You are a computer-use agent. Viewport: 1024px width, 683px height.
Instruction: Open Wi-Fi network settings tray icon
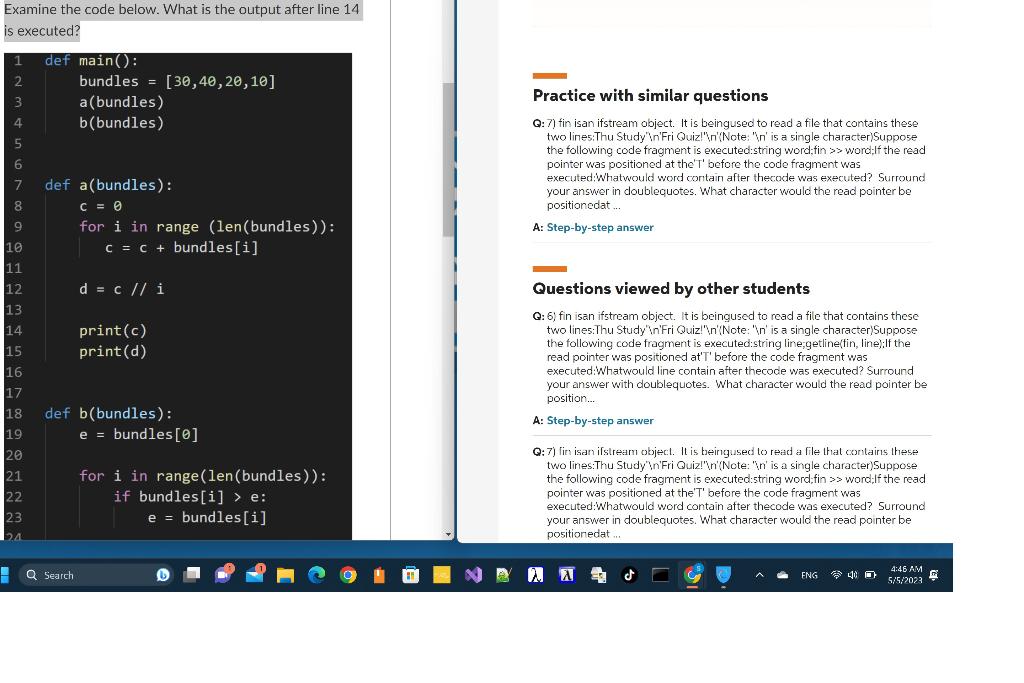click(836, 575)
